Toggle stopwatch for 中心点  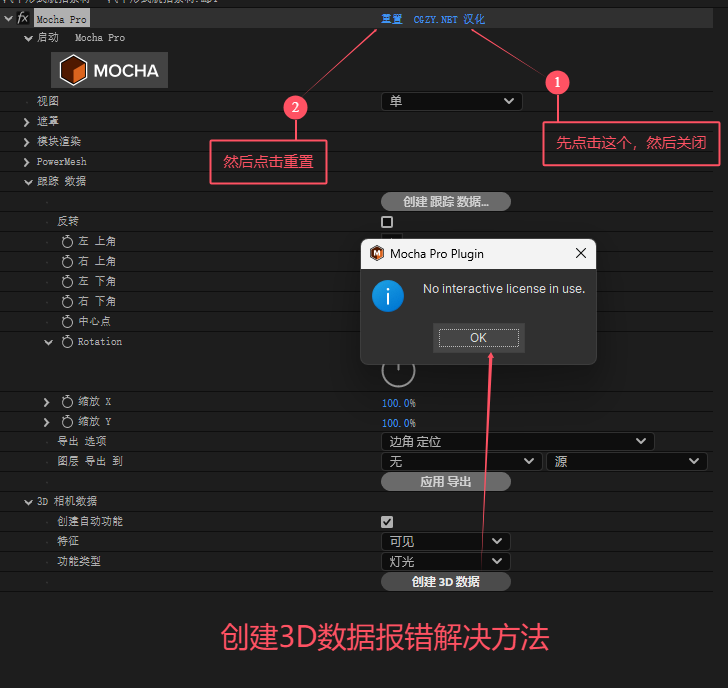point(67,321)
